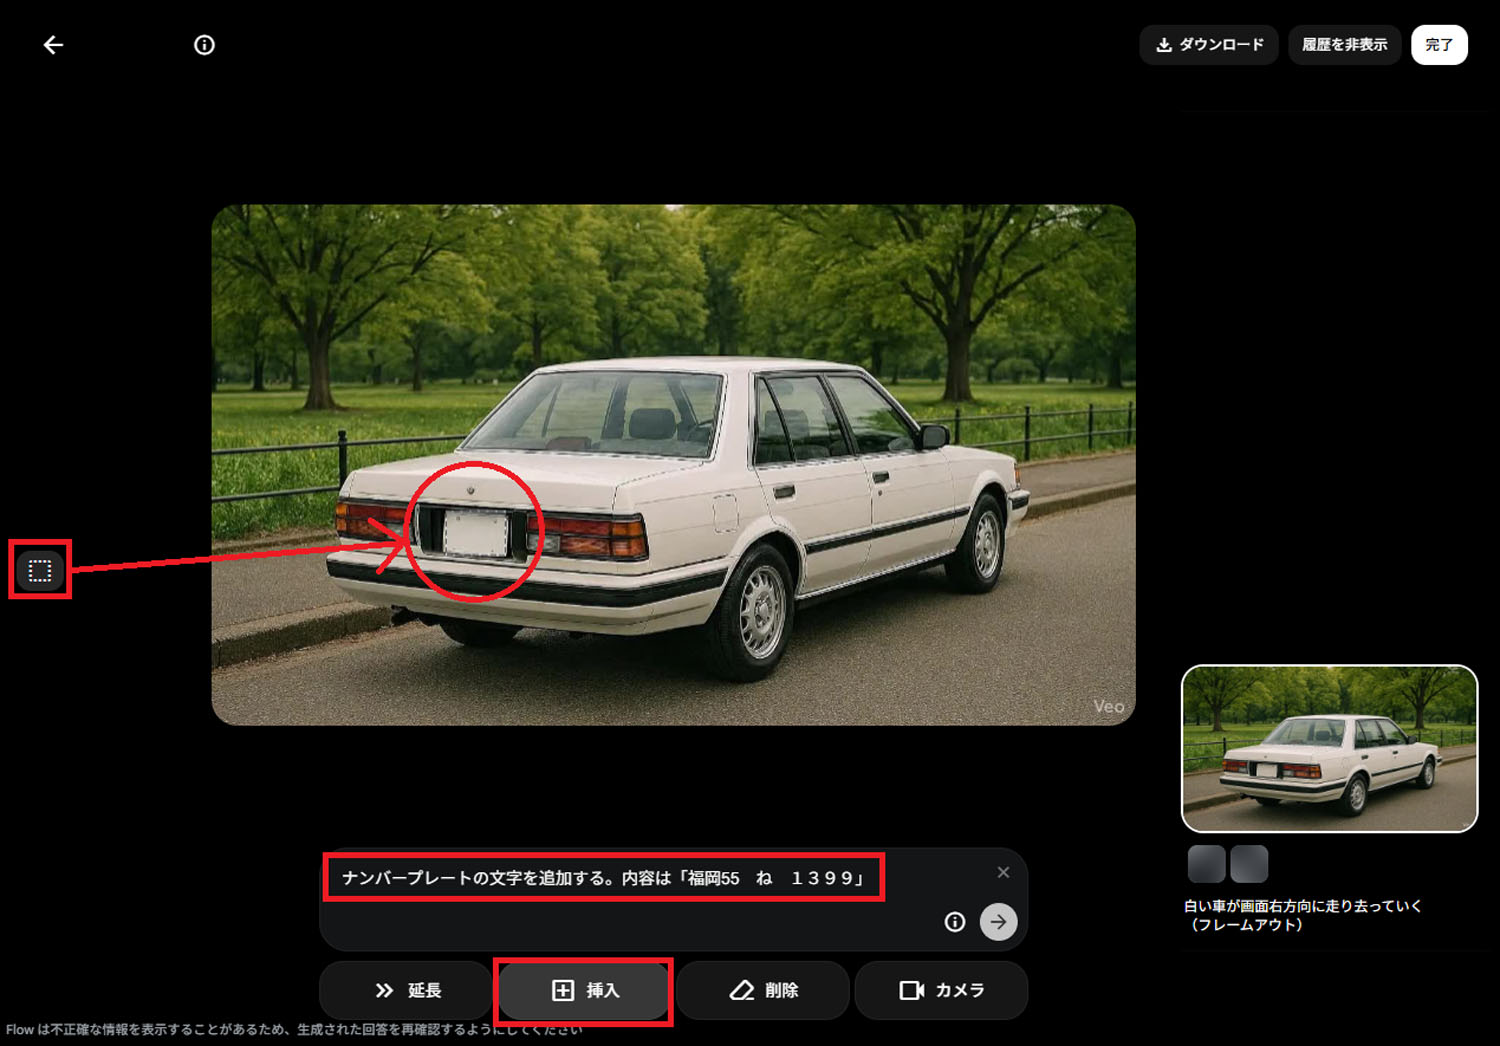
Task: Select the rectangular selection (marquee) tool
Action: (x=39, y=571)
